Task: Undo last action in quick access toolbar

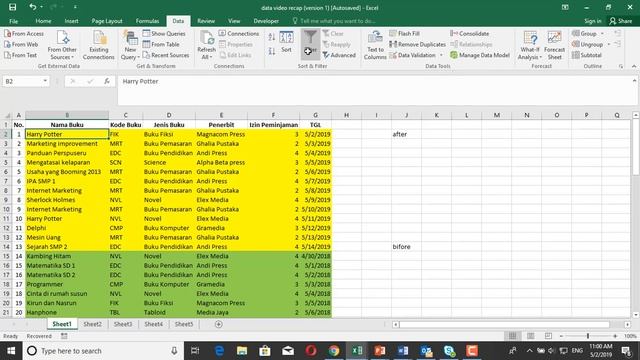Action: (x=33, y=7)
